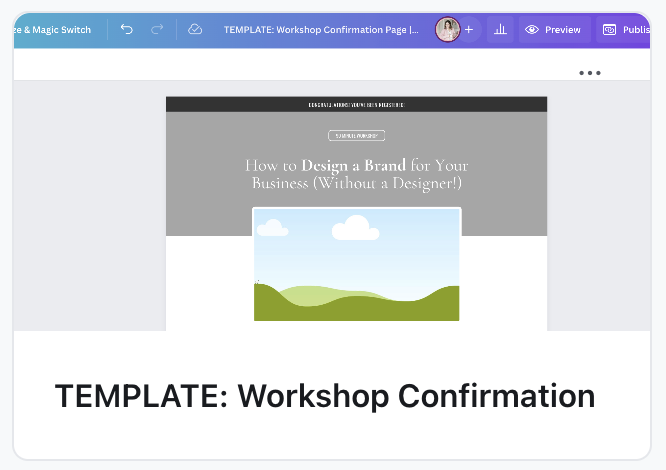Check the cloud save status icon
This screenshot has width=666, height=470.
click(195, 30)
